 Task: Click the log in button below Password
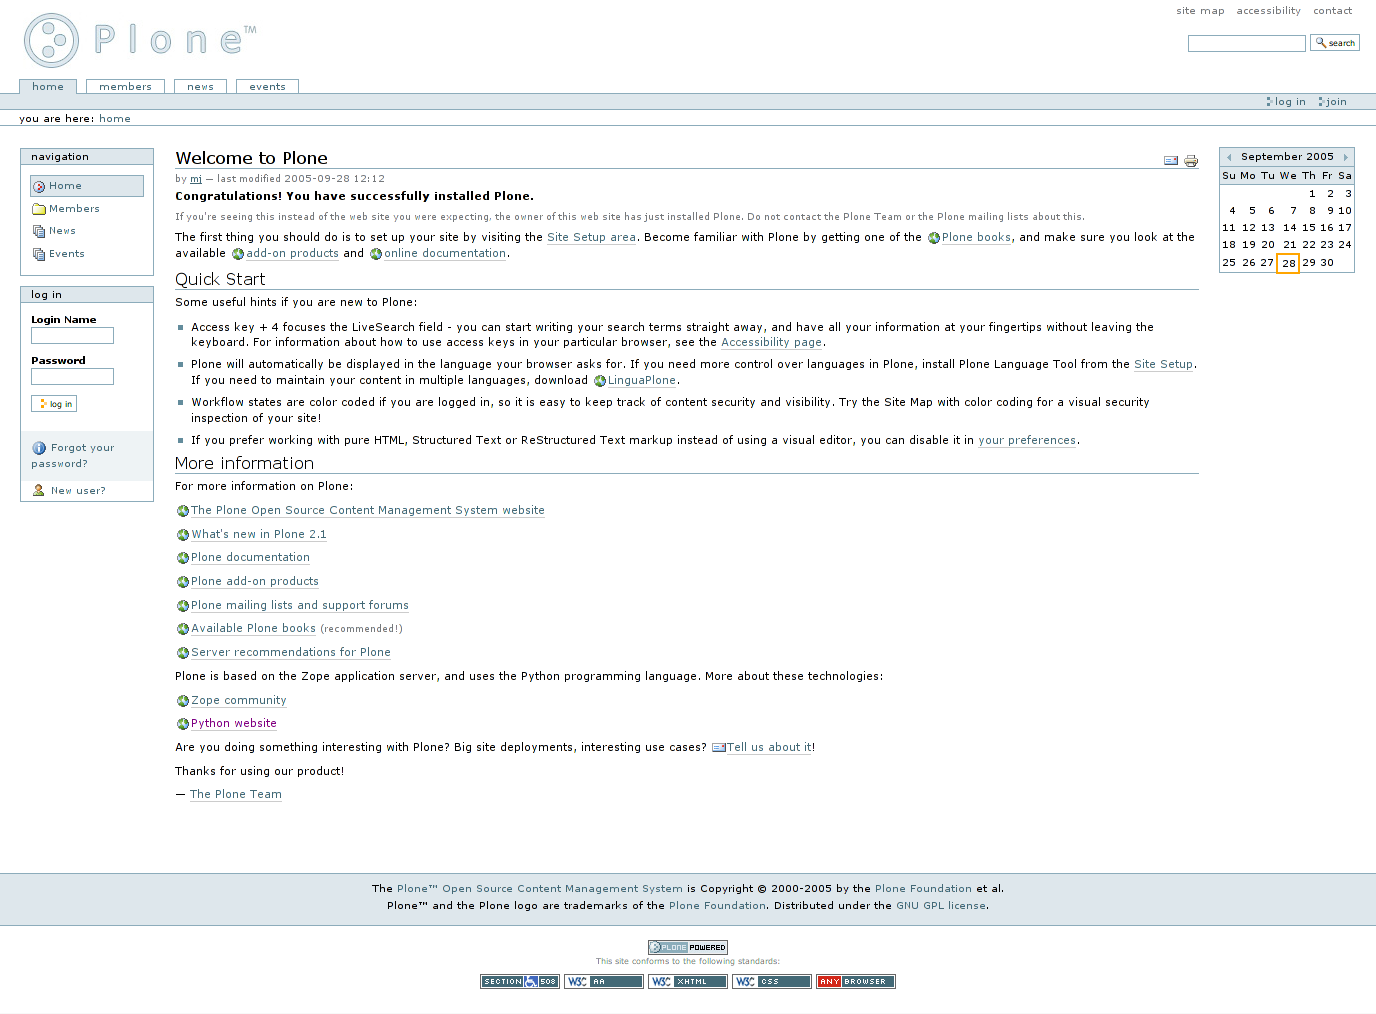click(x=54, y=404)
